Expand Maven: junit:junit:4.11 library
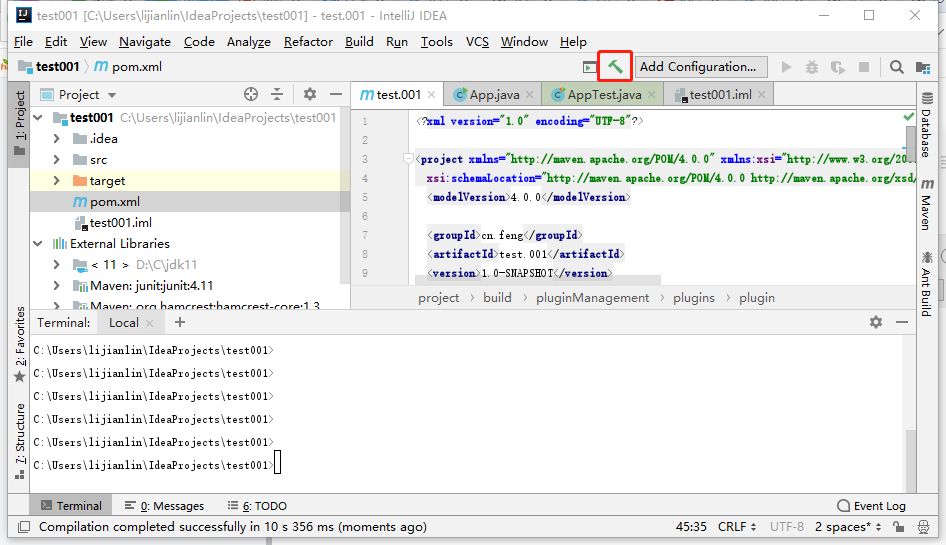946x545 pixels. pyautogui.click(x=56, y=285)
